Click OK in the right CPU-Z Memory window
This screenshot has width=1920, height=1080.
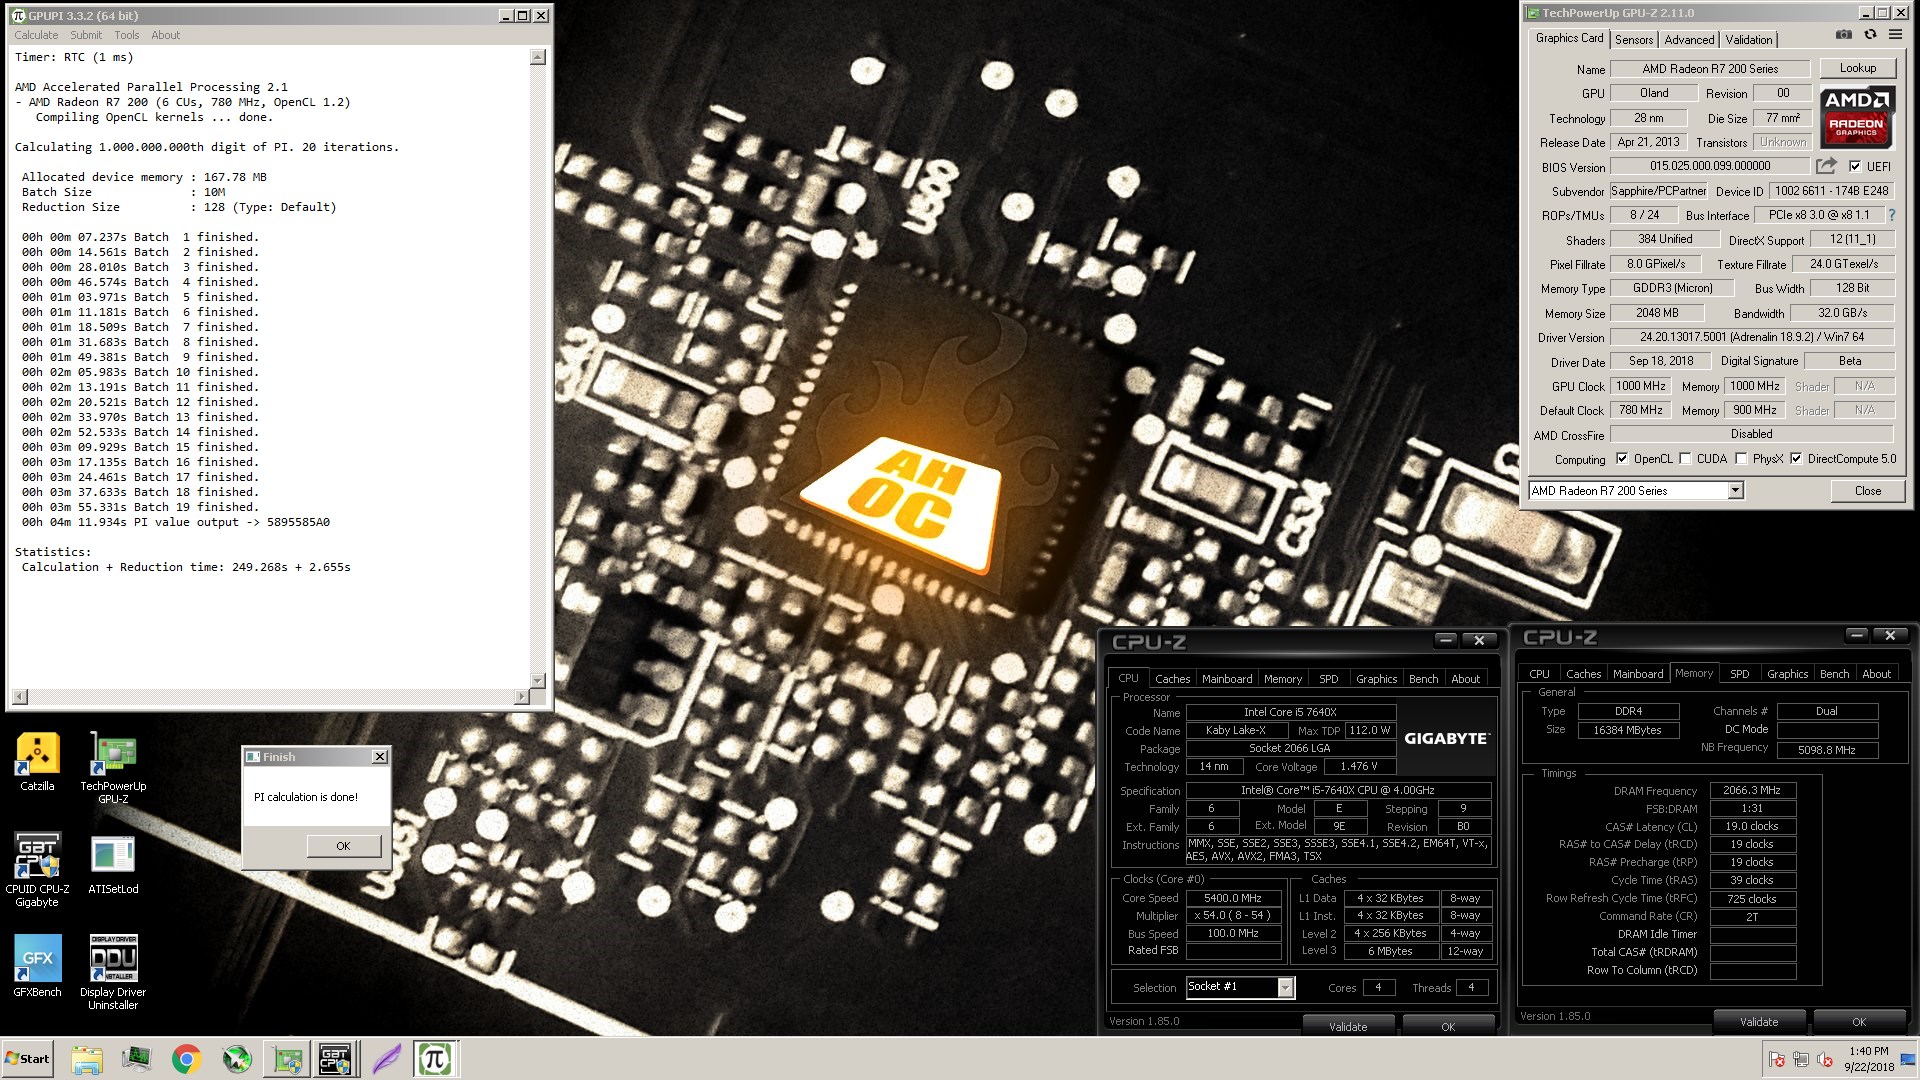[1858, 1022]
